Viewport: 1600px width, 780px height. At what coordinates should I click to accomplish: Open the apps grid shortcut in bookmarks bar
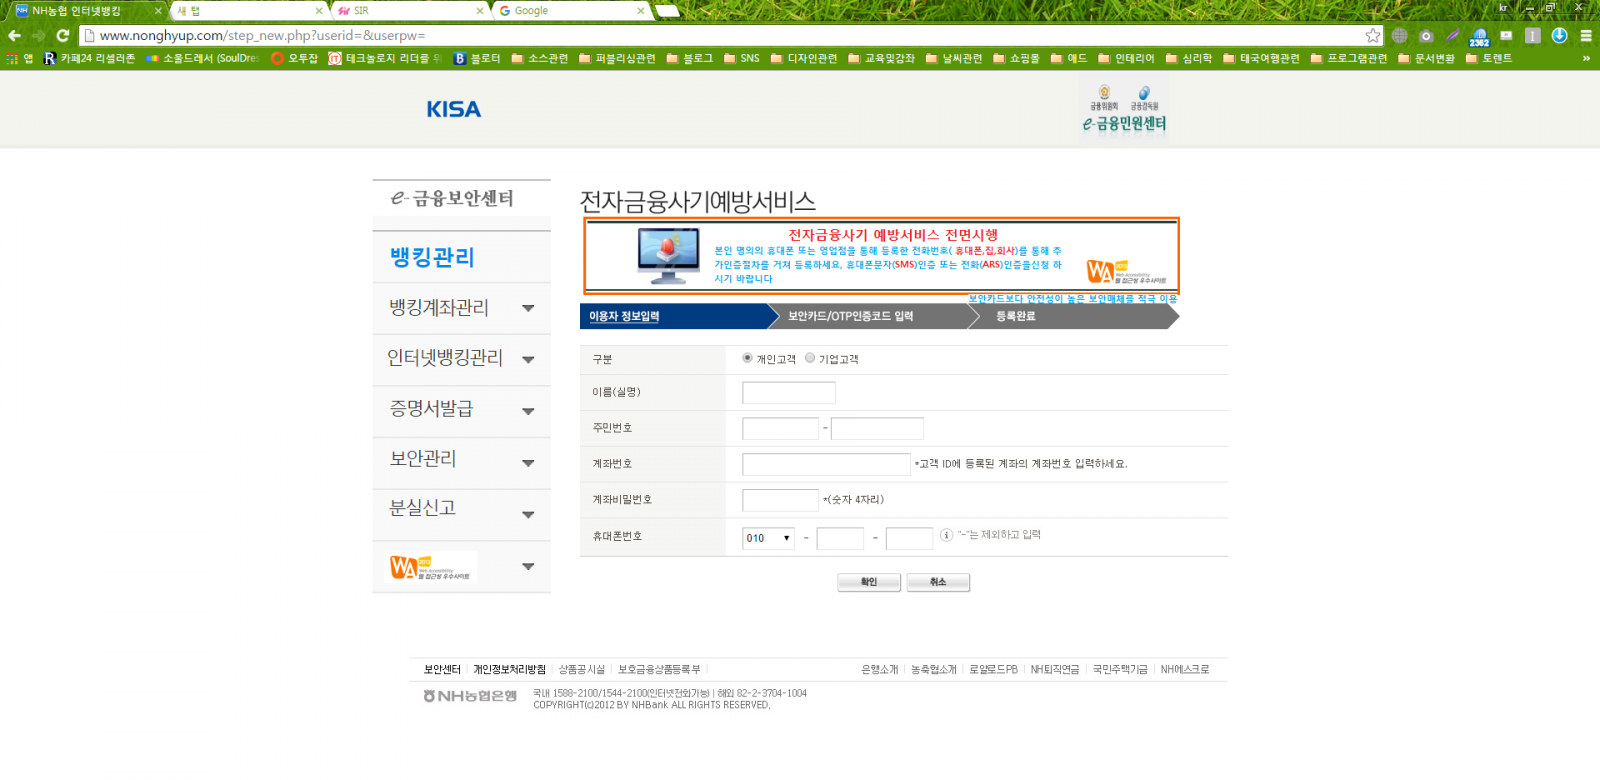20,58
